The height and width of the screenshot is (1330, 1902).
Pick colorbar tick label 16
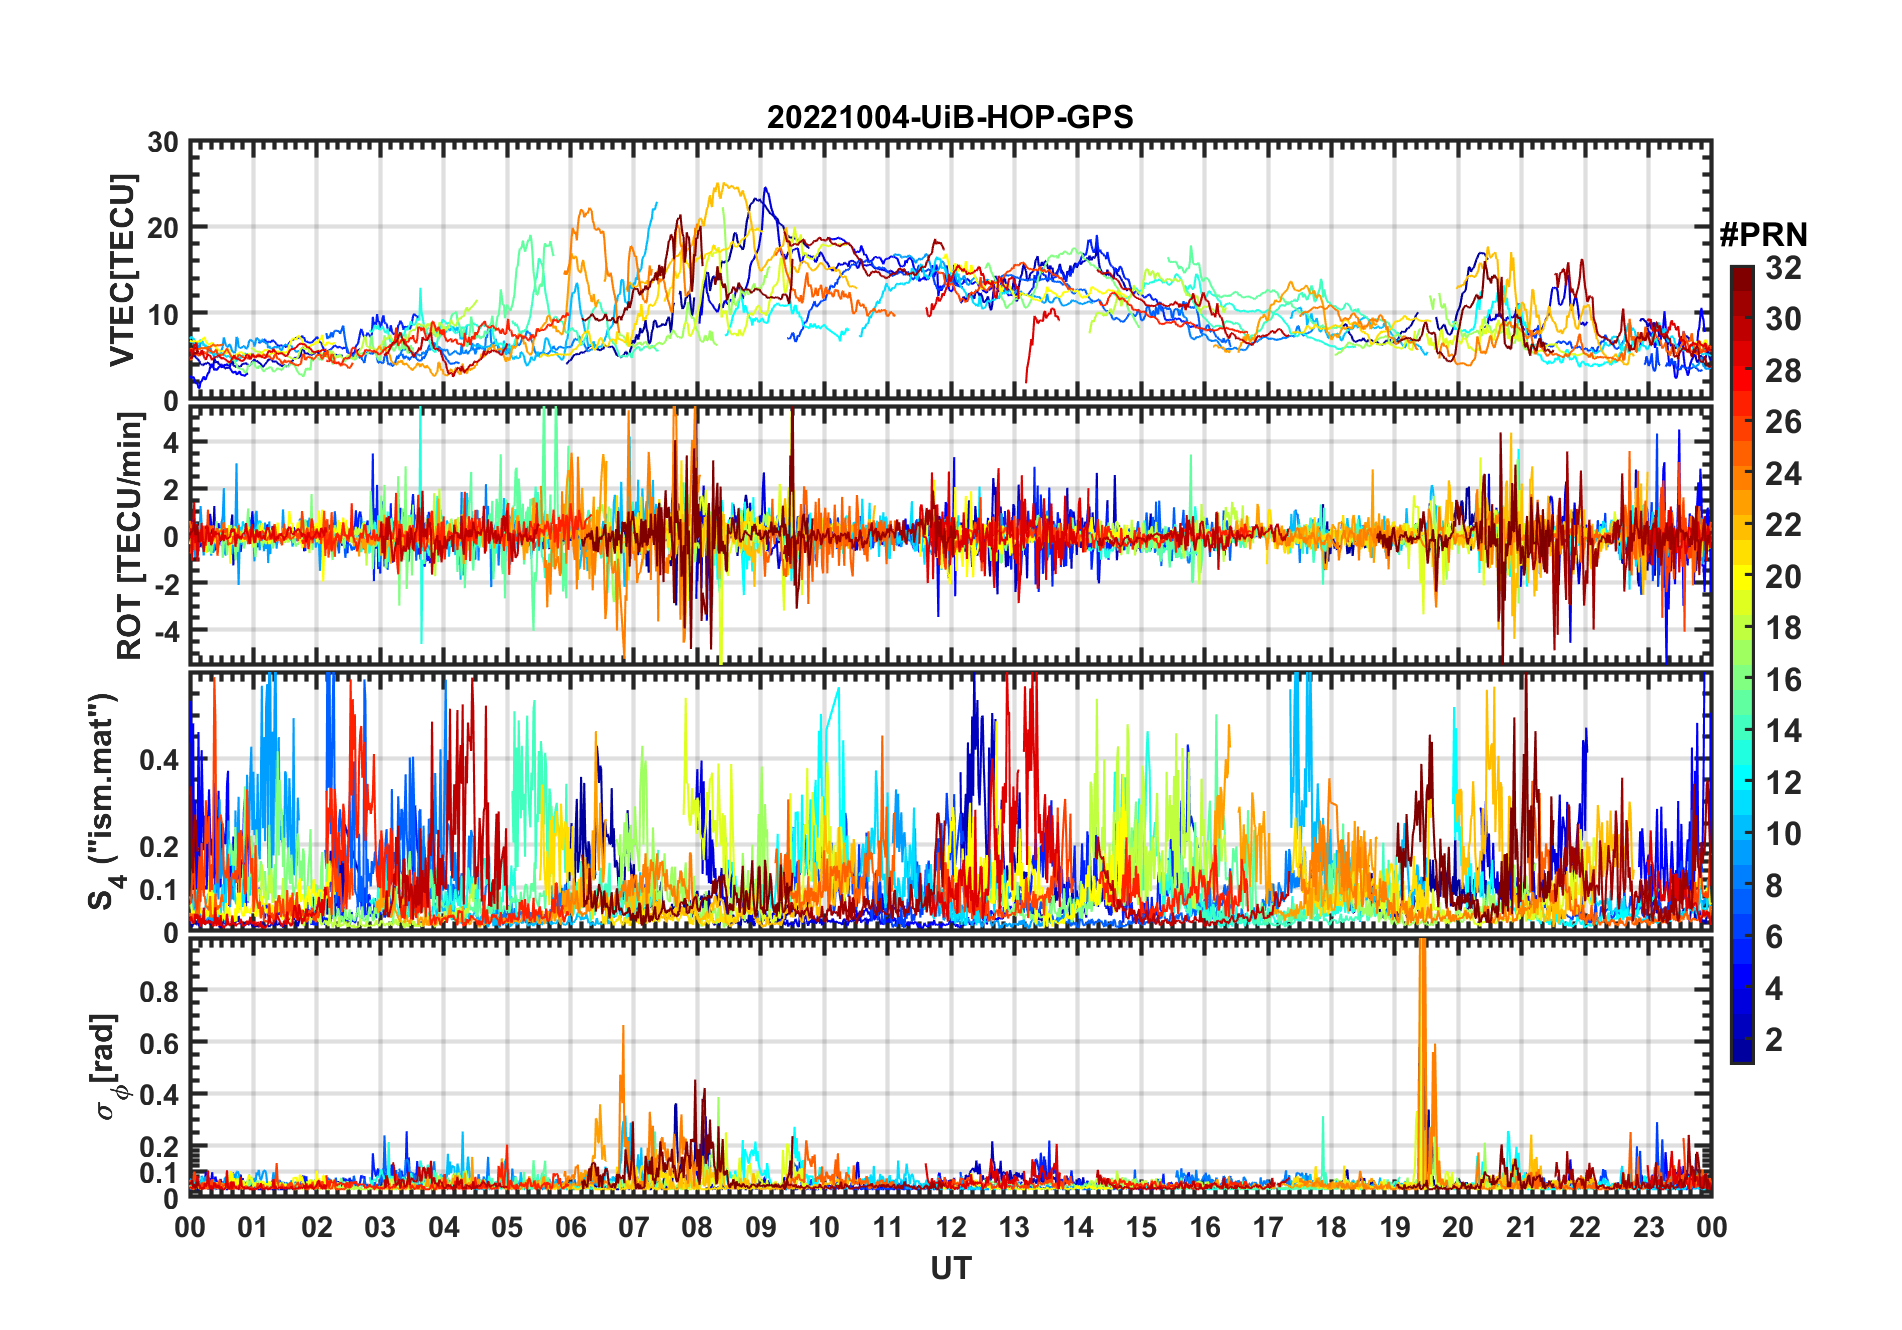point(1783,680)
